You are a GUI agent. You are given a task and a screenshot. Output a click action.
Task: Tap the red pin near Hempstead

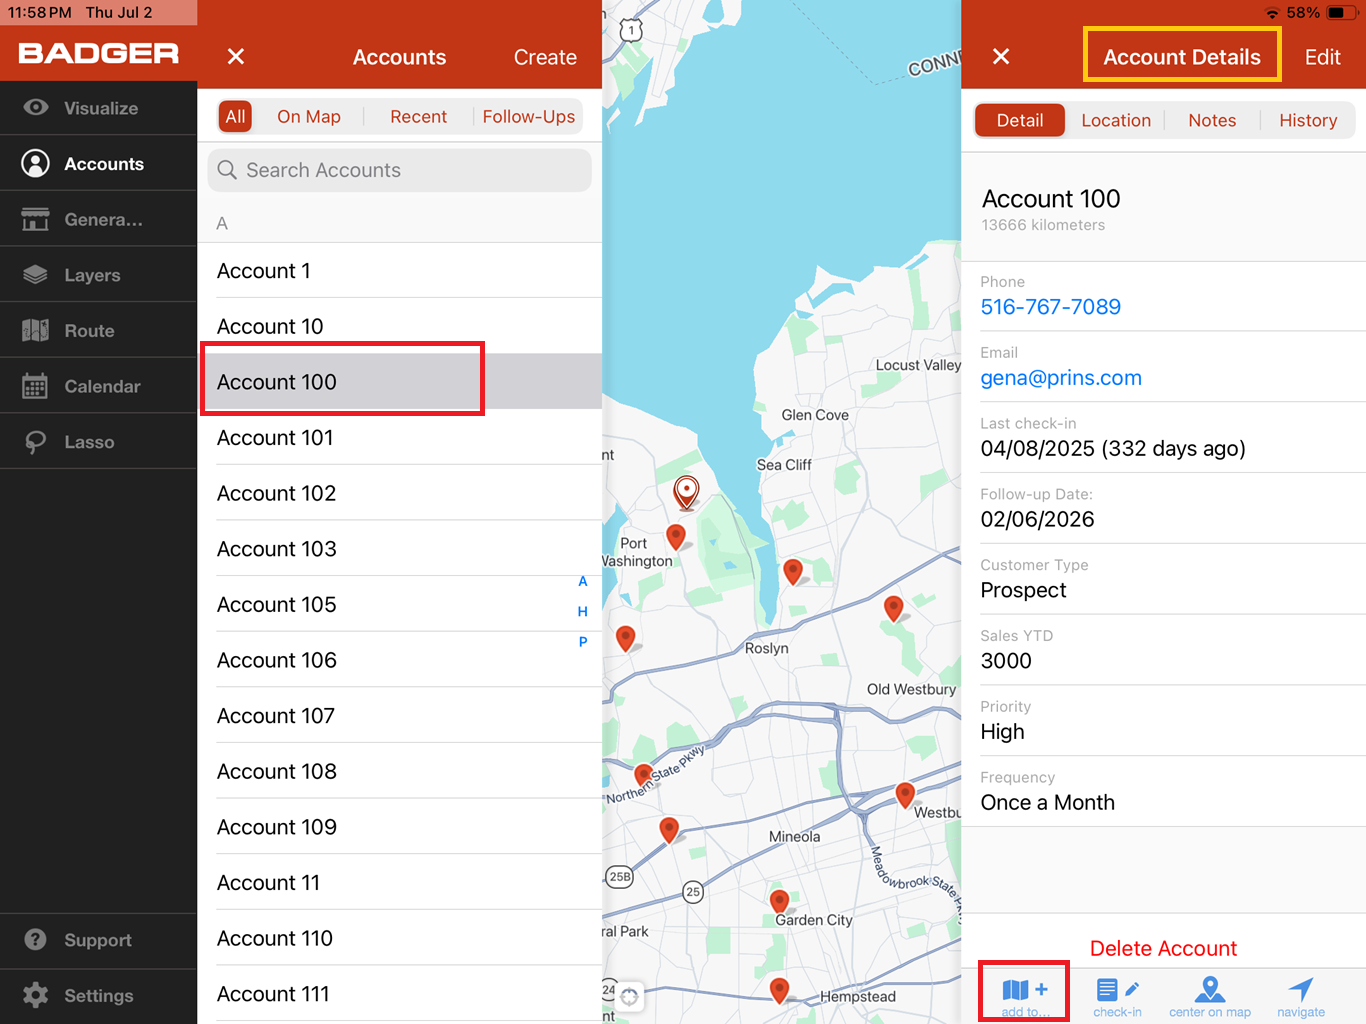(780, 990)
